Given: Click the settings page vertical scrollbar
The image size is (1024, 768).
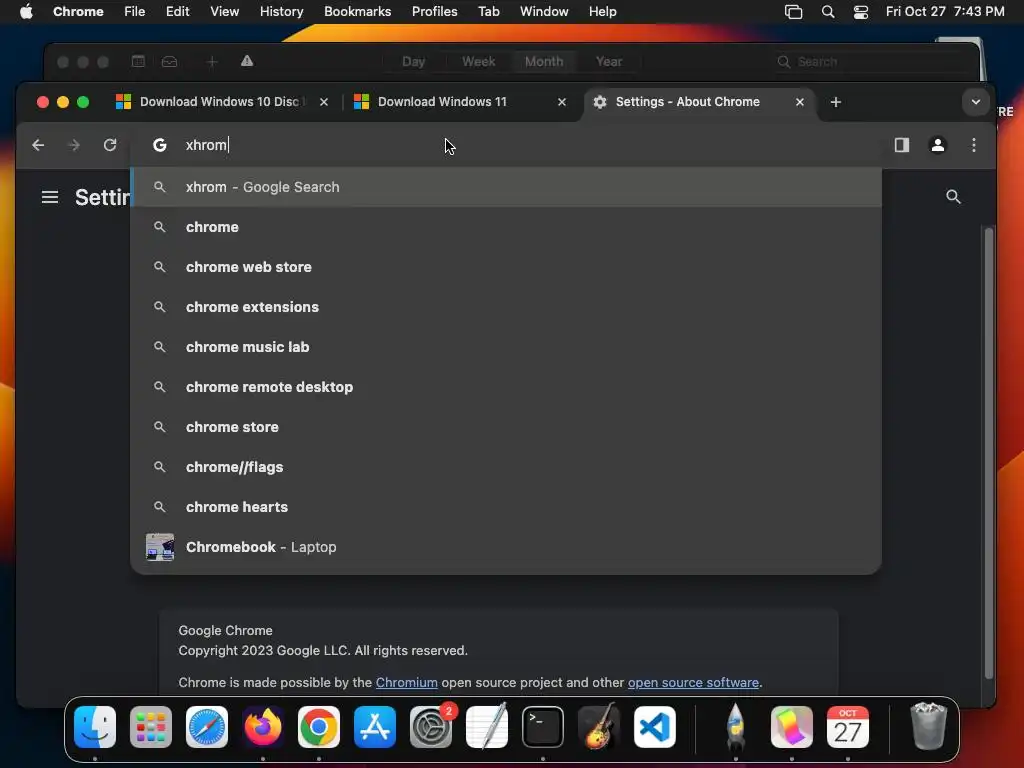Looking at the screenshot, I should (989, 453).
